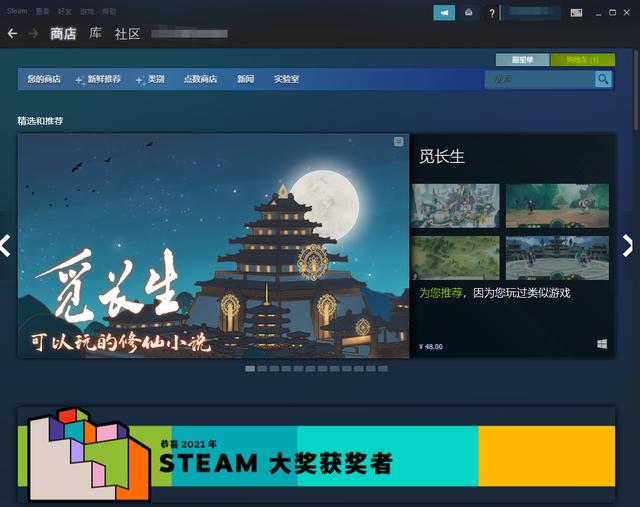Open the 愿望单 wishlist button
This screenshot has height=507, width=640.
[x=522, y=60]
